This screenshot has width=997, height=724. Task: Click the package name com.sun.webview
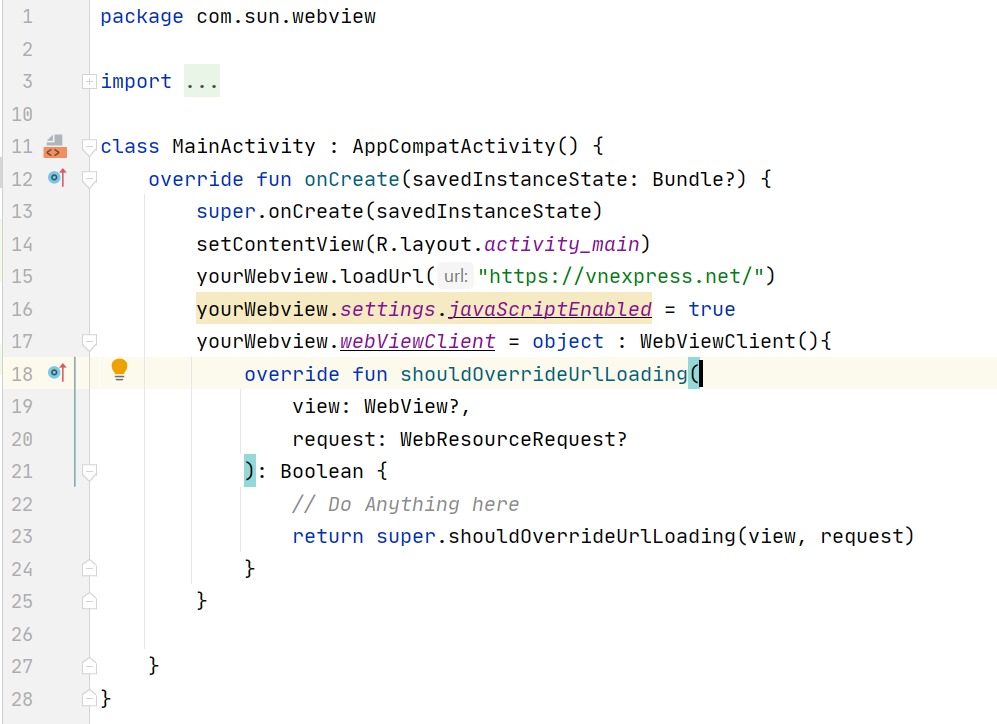286,17
